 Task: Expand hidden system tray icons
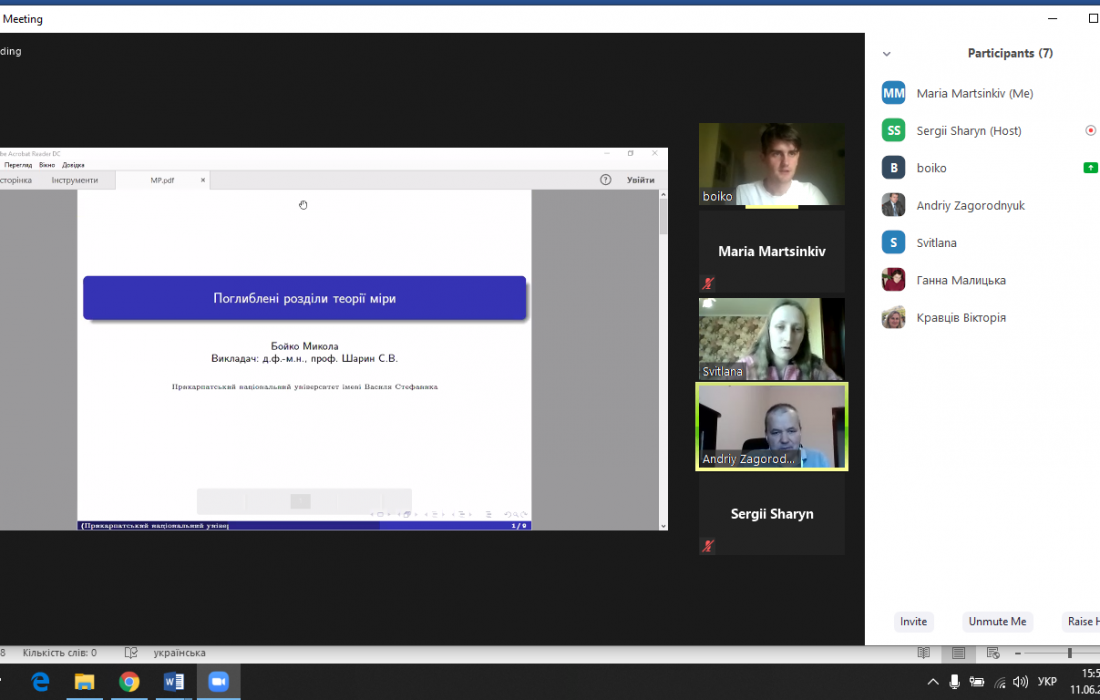932,682
